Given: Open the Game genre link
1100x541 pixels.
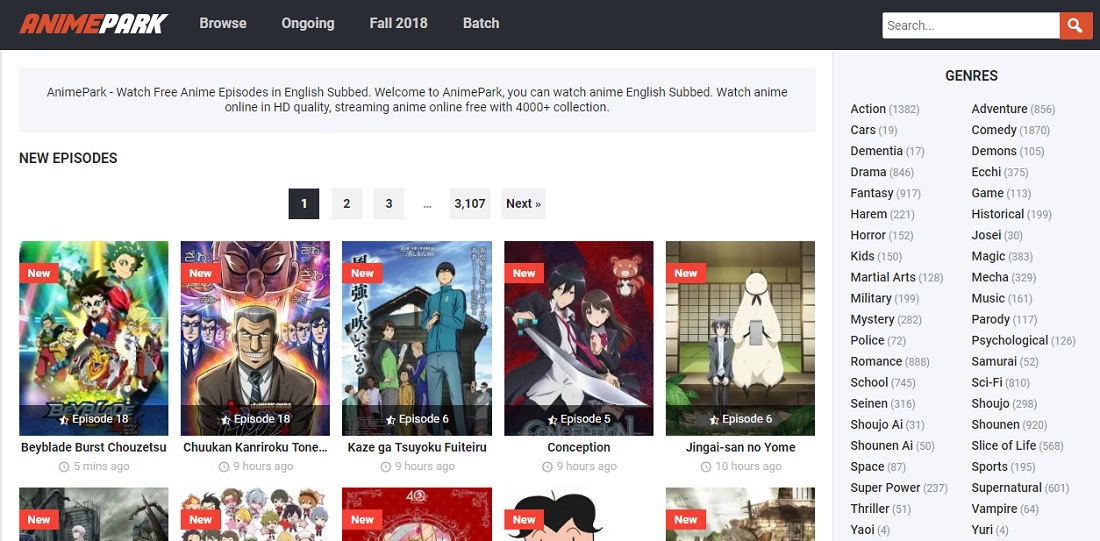Looking at the screenshot, I should point(987,193).
